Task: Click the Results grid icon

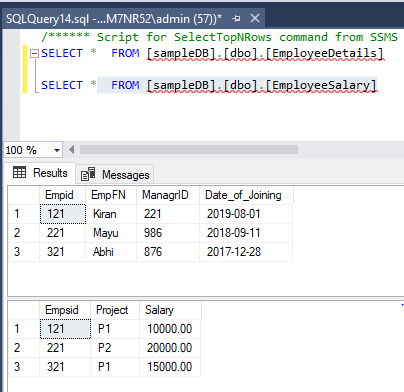Action: coord(19,172)
